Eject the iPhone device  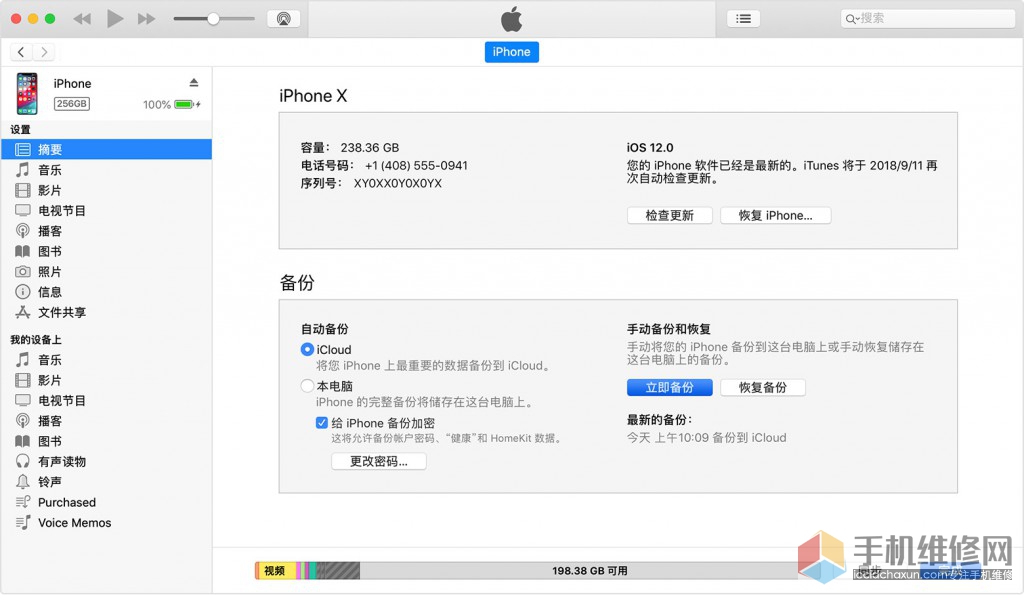tap(194, 82)
